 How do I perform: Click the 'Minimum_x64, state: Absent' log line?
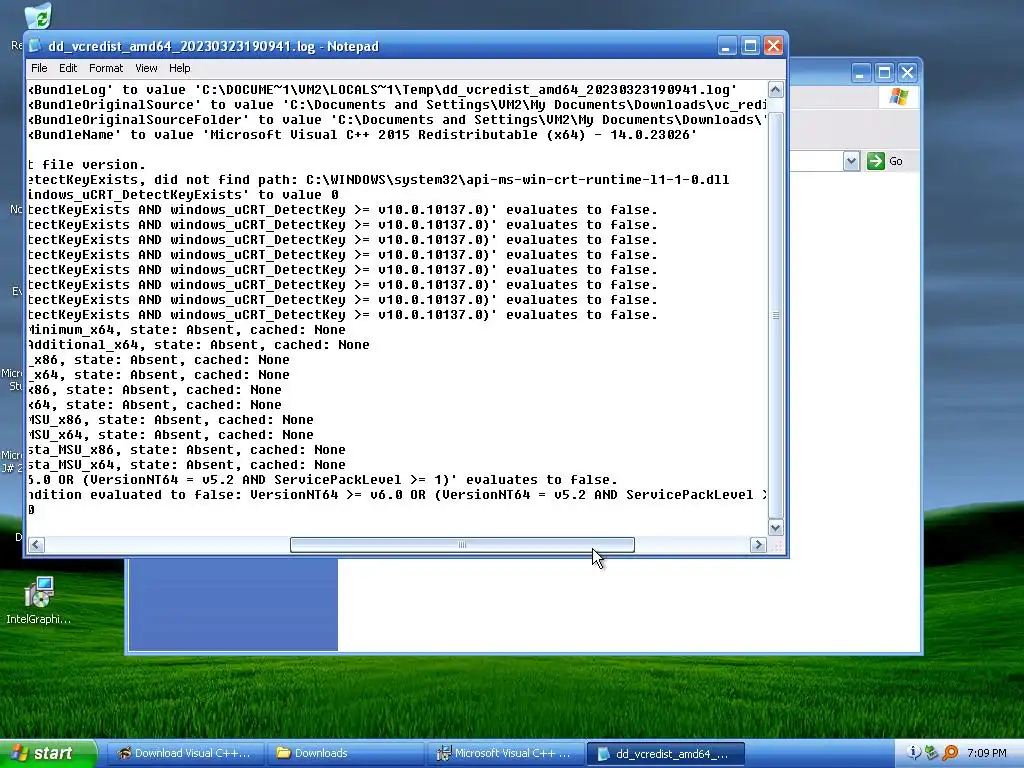coord(187,330)
